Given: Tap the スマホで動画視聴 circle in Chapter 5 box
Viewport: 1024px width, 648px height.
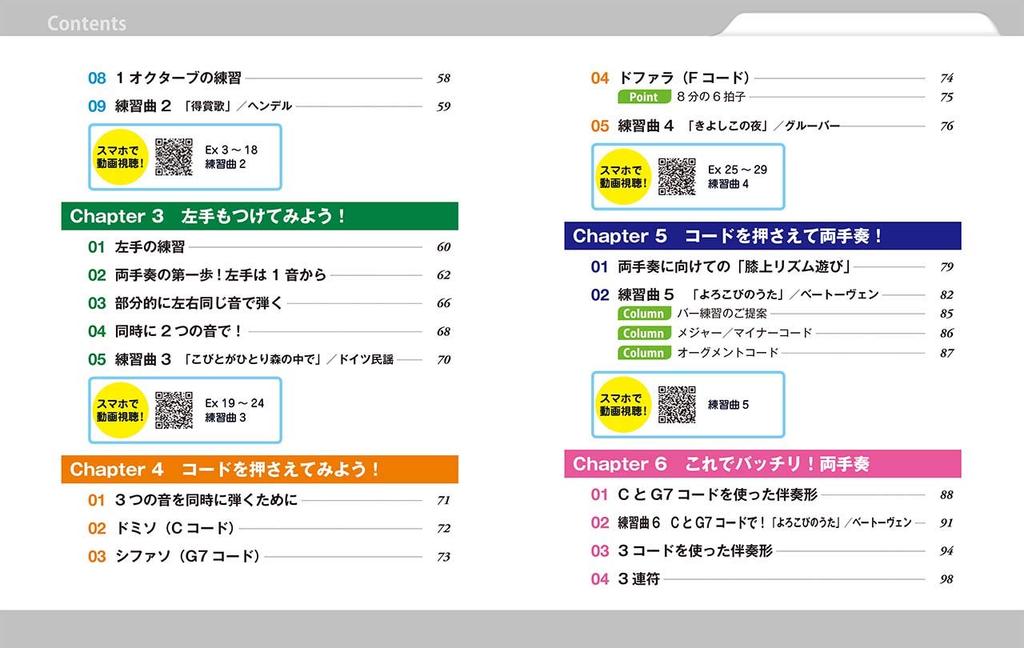Looking at the screenshot, I should pyautogui.click(x=624, y=404).
